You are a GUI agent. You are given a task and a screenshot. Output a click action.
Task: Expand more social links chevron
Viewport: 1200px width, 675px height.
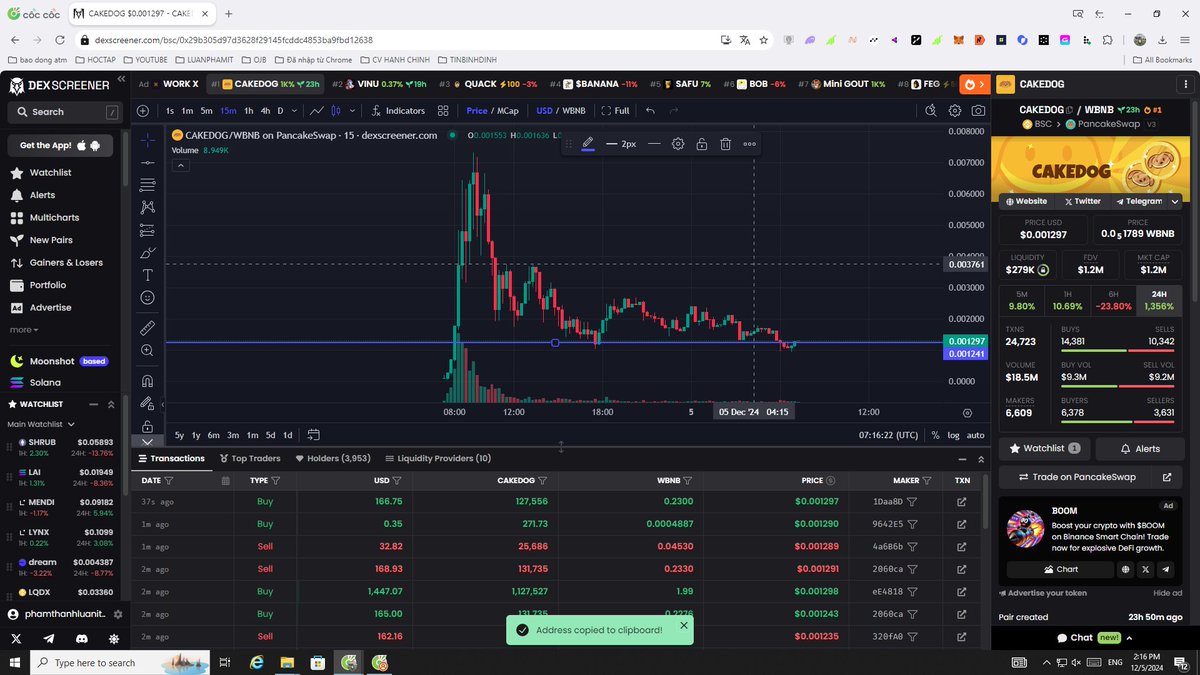1175,201
